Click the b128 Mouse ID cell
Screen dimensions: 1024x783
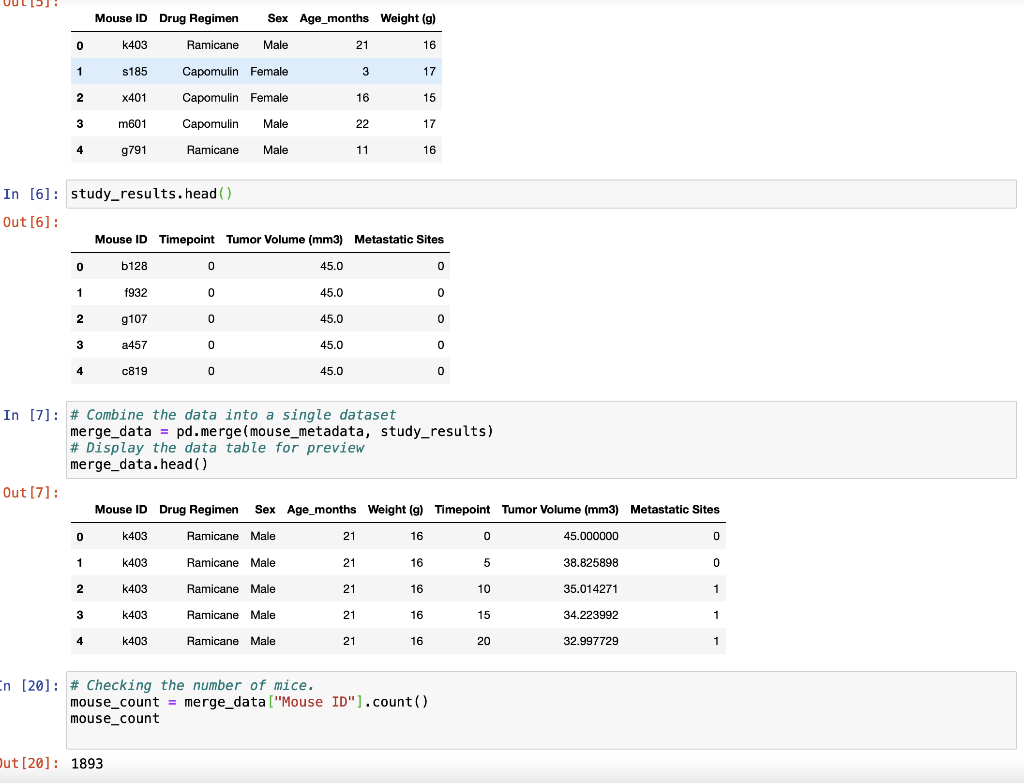134,266
